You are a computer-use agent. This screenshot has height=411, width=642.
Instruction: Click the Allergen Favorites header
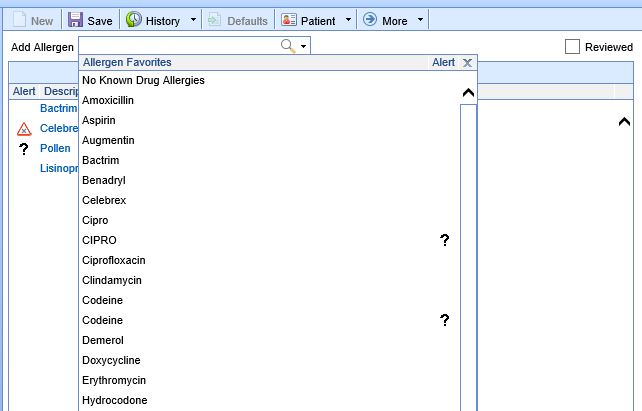tap(127, 62)
